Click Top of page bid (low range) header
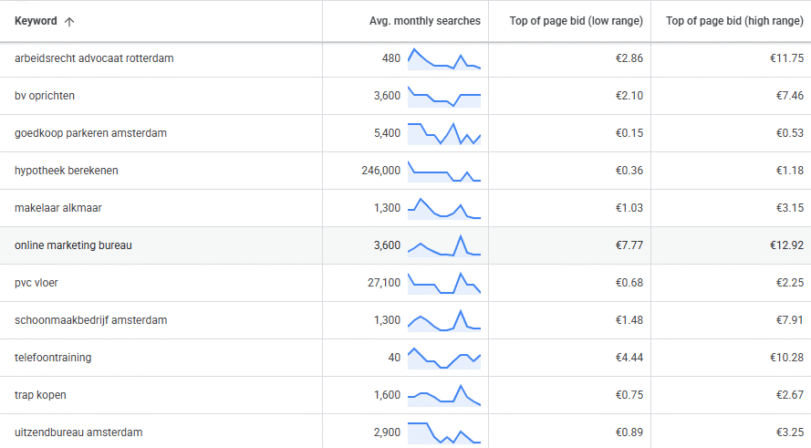Screen dimensions: 811x448 click(575, 21)
